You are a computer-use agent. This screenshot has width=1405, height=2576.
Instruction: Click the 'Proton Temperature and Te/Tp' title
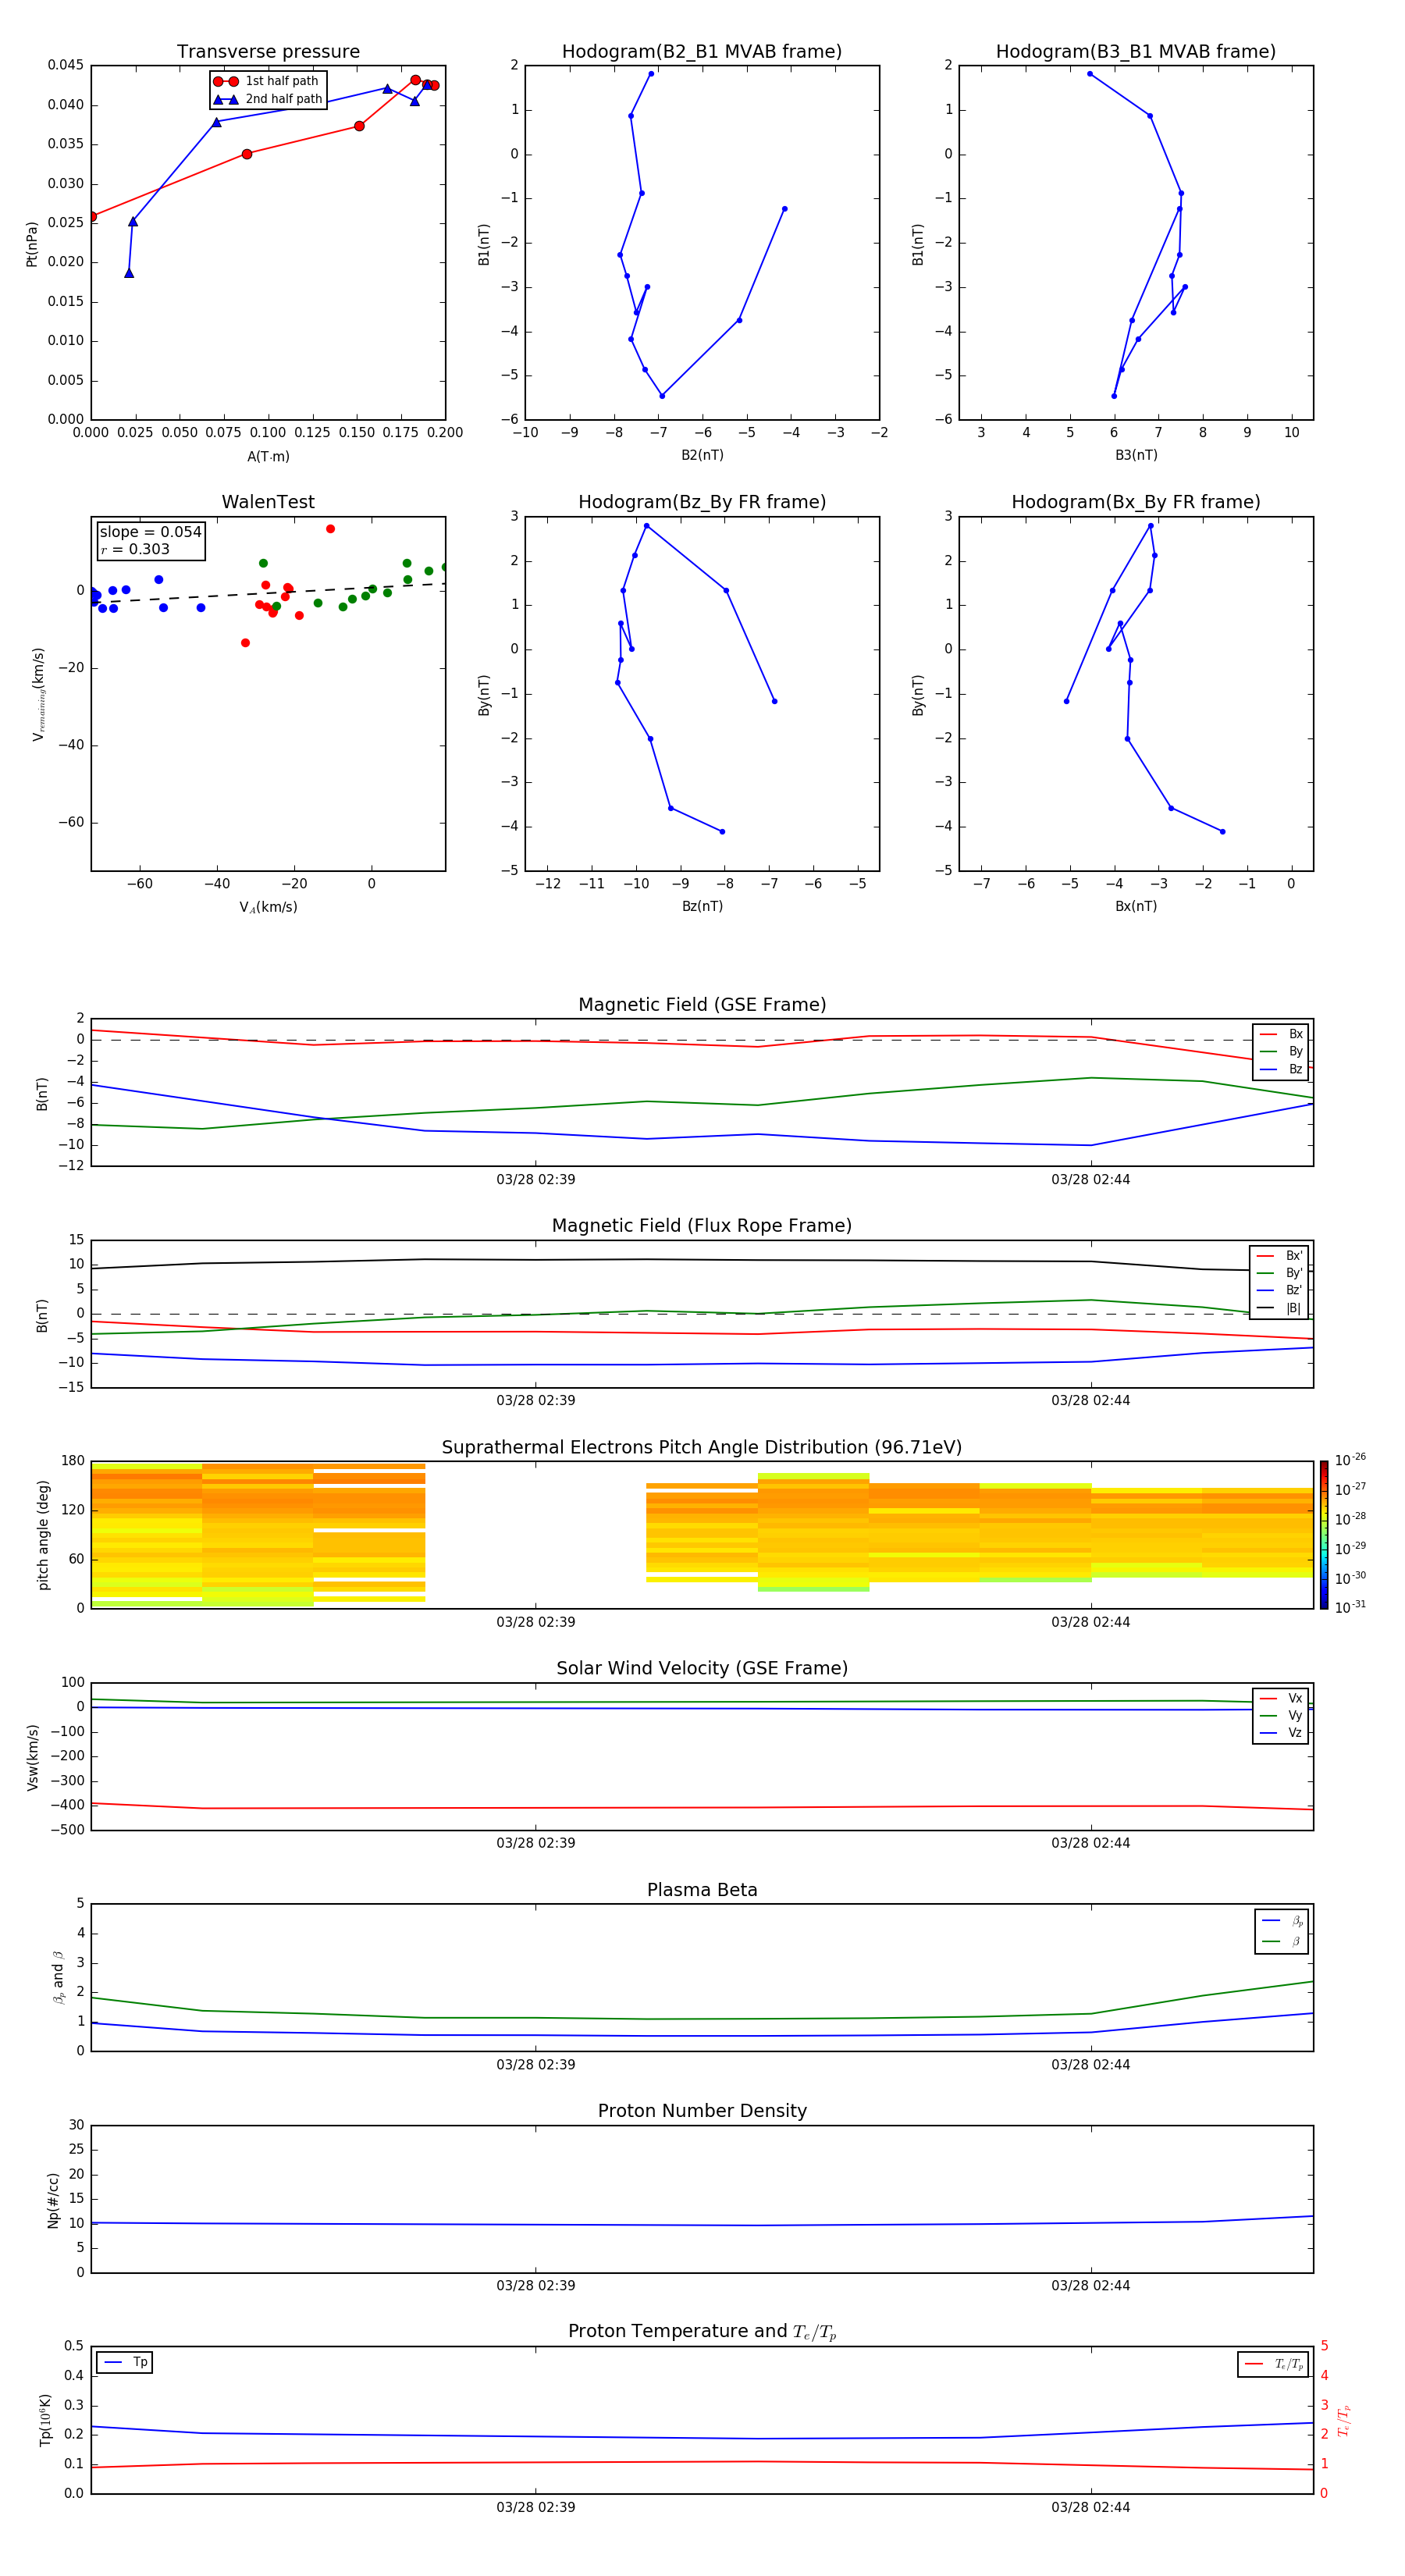(x=702, y=2331)
